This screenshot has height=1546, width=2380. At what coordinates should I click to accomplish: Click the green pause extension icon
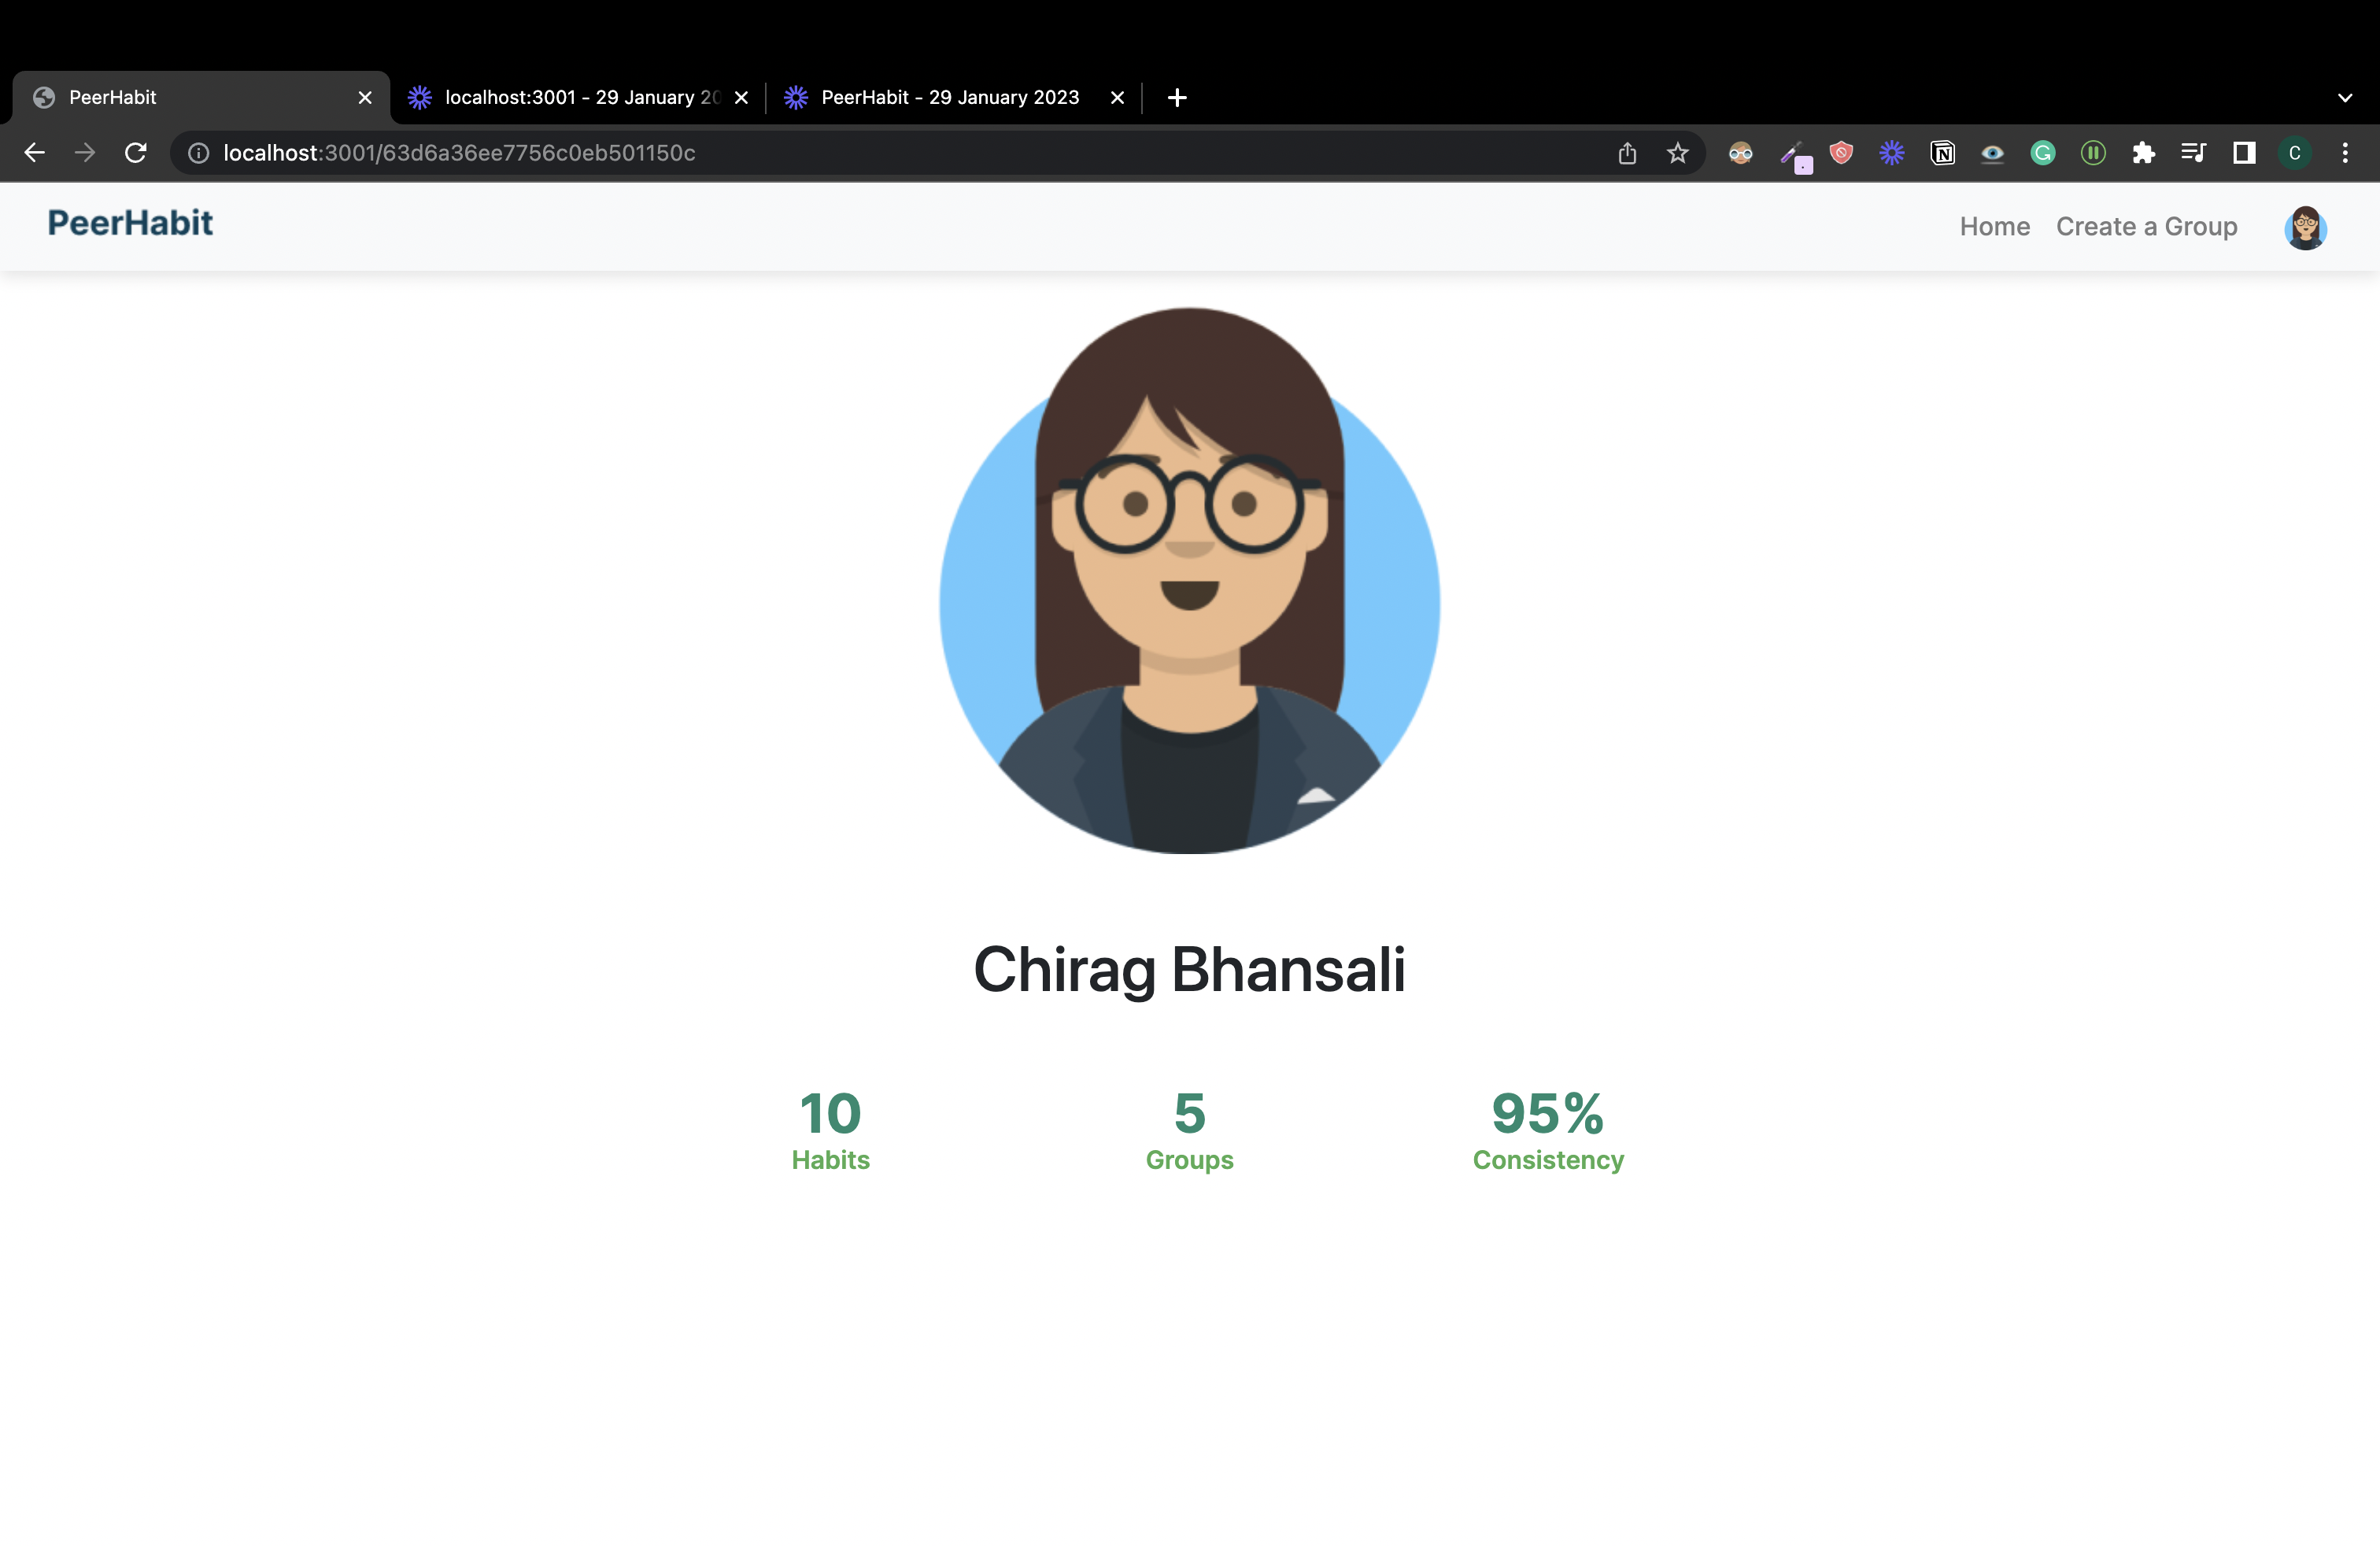2092,153
